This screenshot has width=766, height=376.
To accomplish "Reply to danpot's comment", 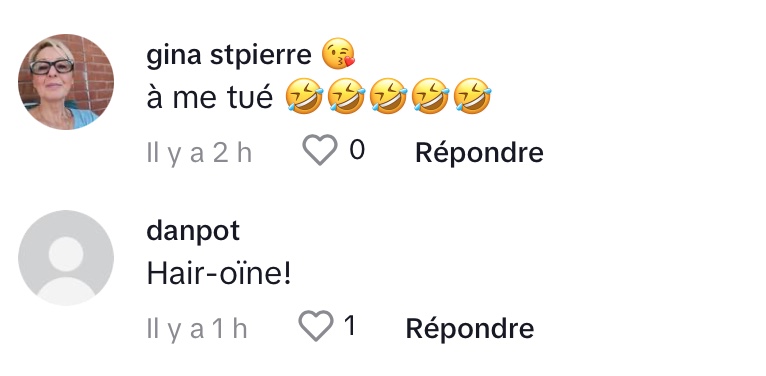I will click(x=469, y=328).
